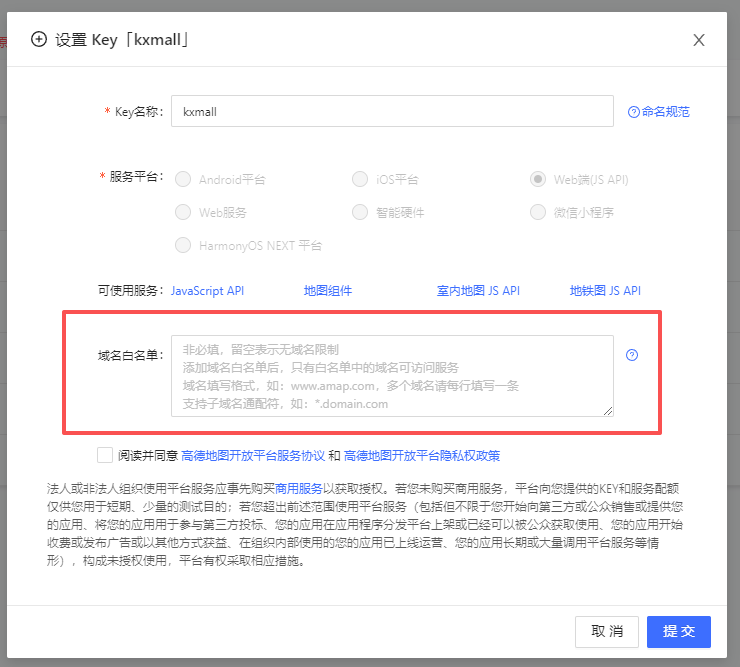Check the 阅读并同意 agreement checkbox
This screenshot has width=740, height=667.
105,455
